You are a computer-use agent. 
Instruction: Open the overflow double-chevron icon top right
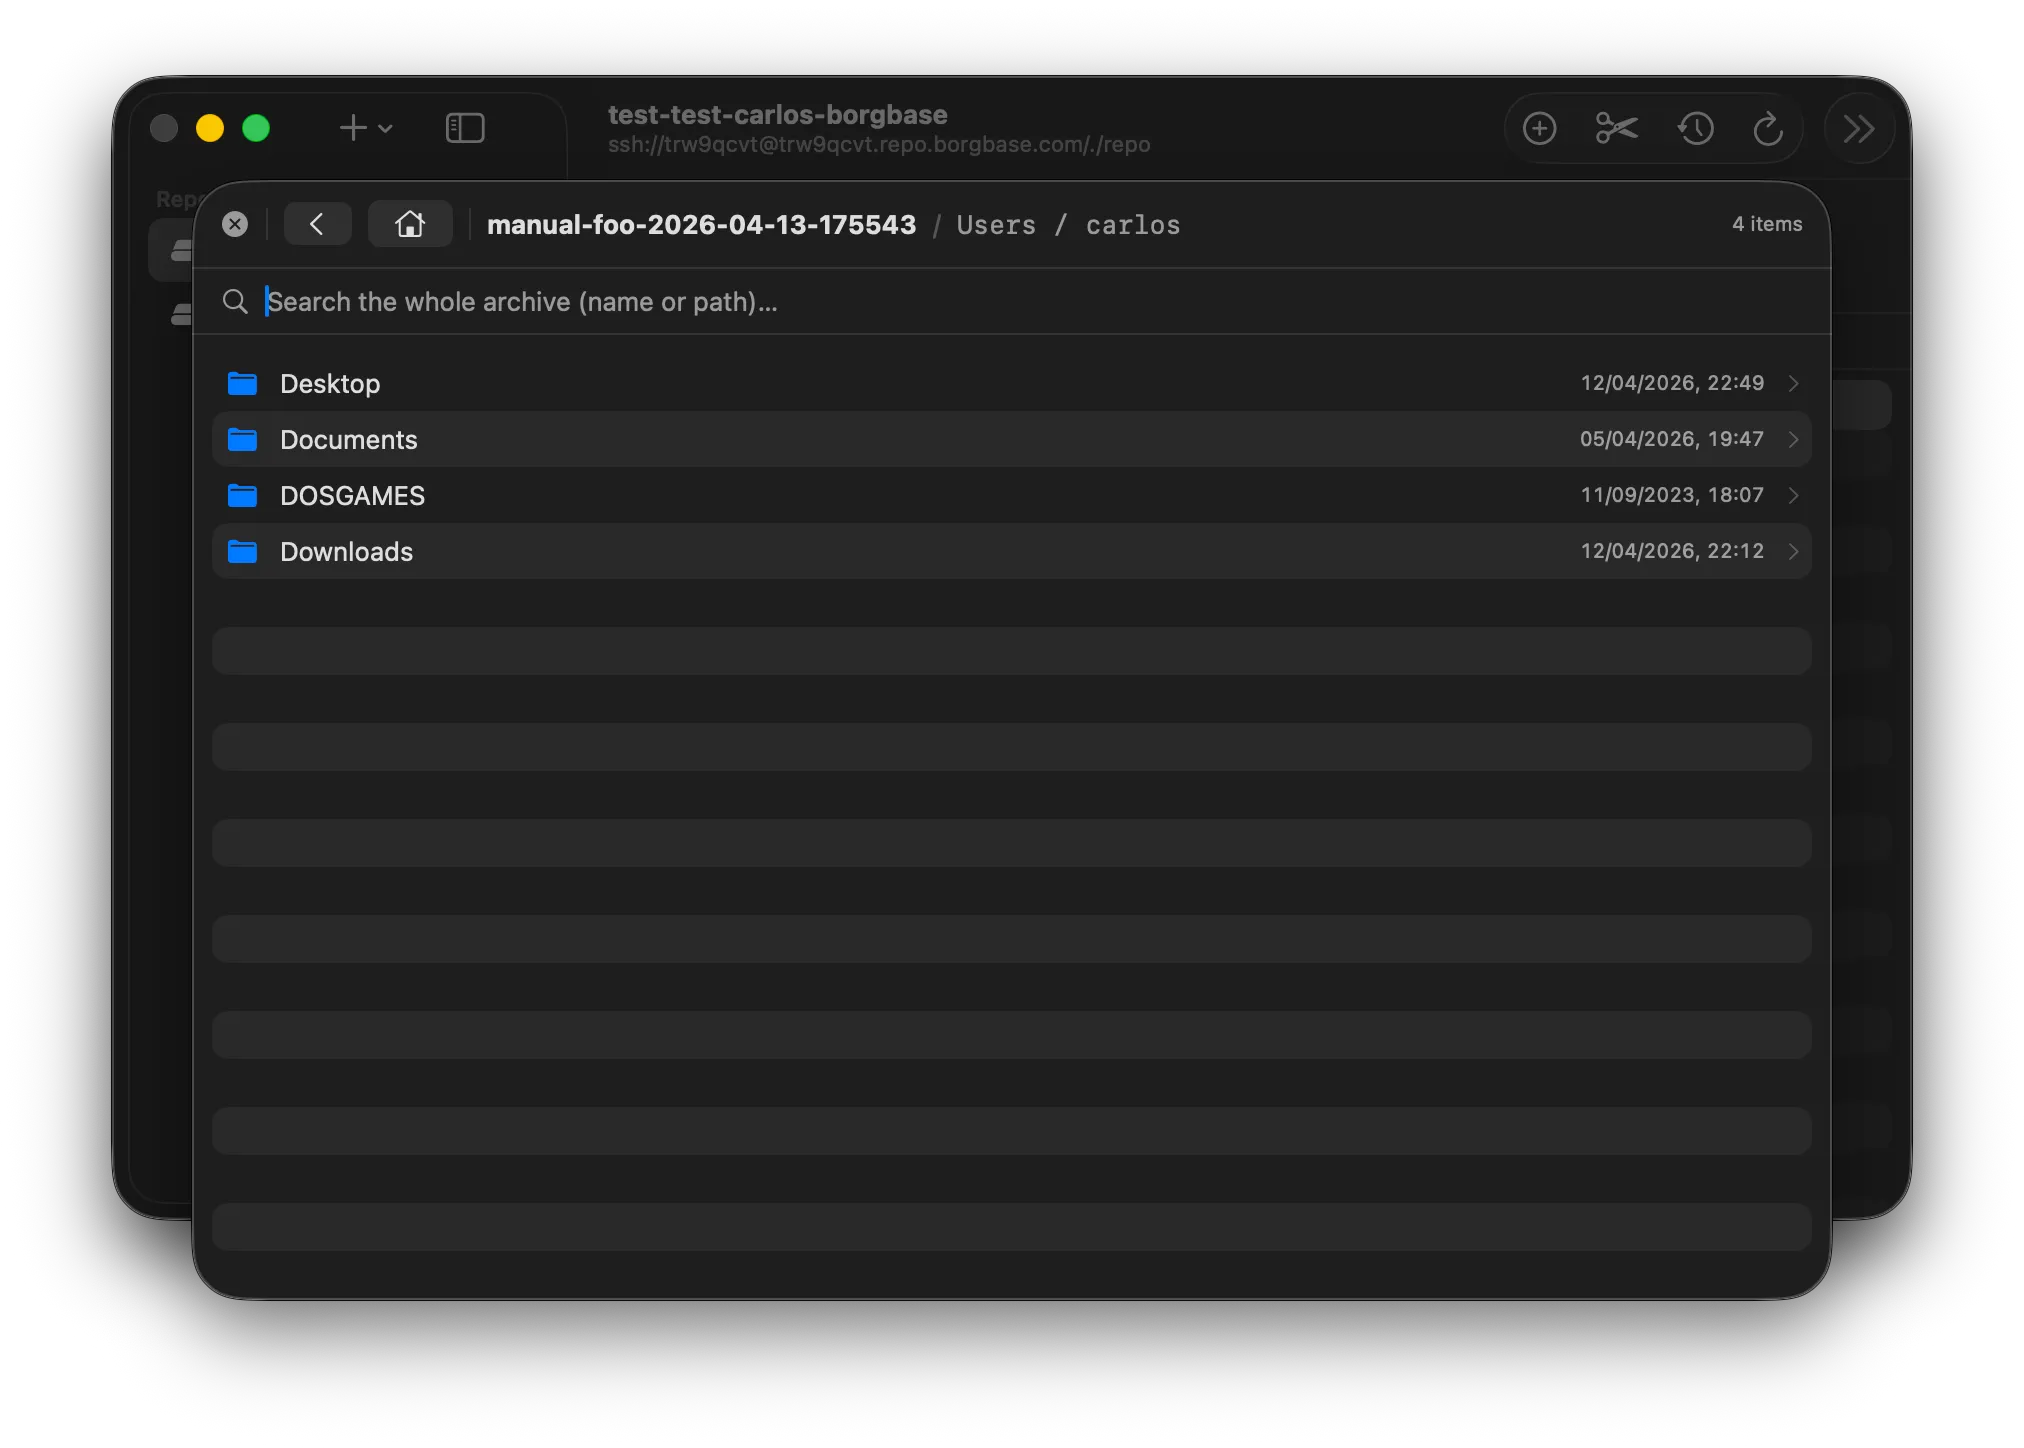1858,128
